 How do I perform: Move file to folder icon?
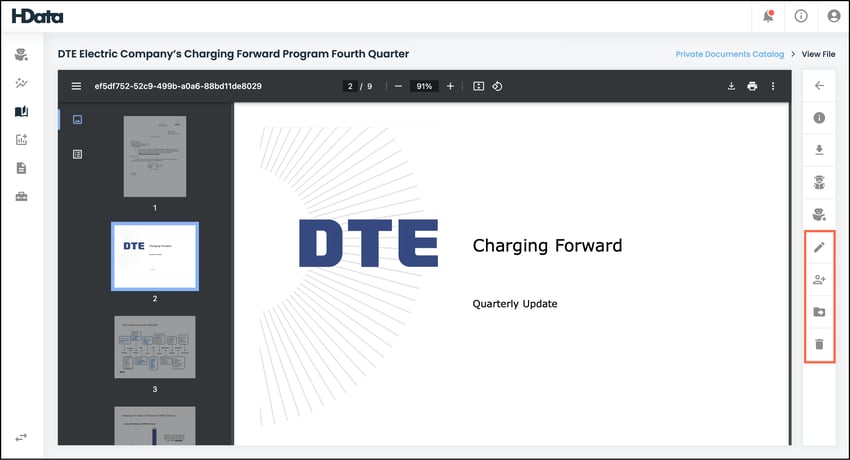click(x=819, y=312)
